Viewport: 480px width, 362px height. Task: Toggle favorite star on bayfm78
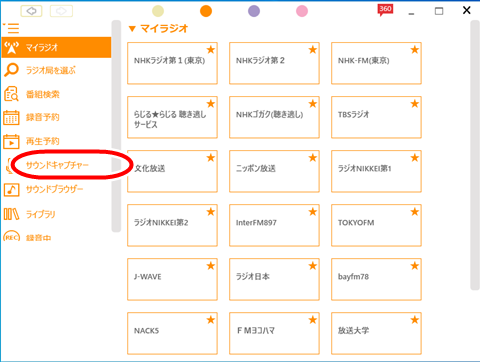[415, 266]
